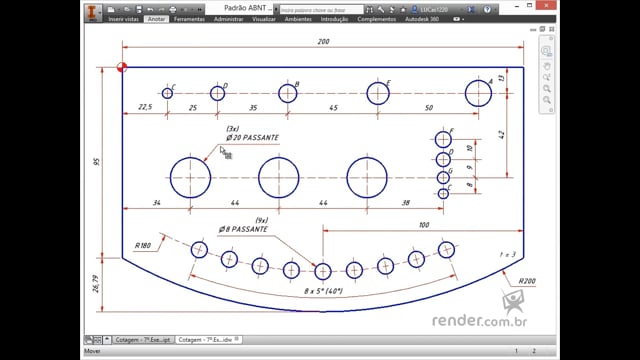640x360 pixels.
Task: Click the Exchange apps X icon
Action: [471, 9]
